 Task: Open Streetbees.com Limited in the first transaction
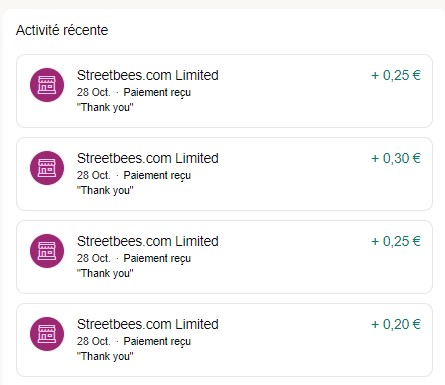pos(148,75)
